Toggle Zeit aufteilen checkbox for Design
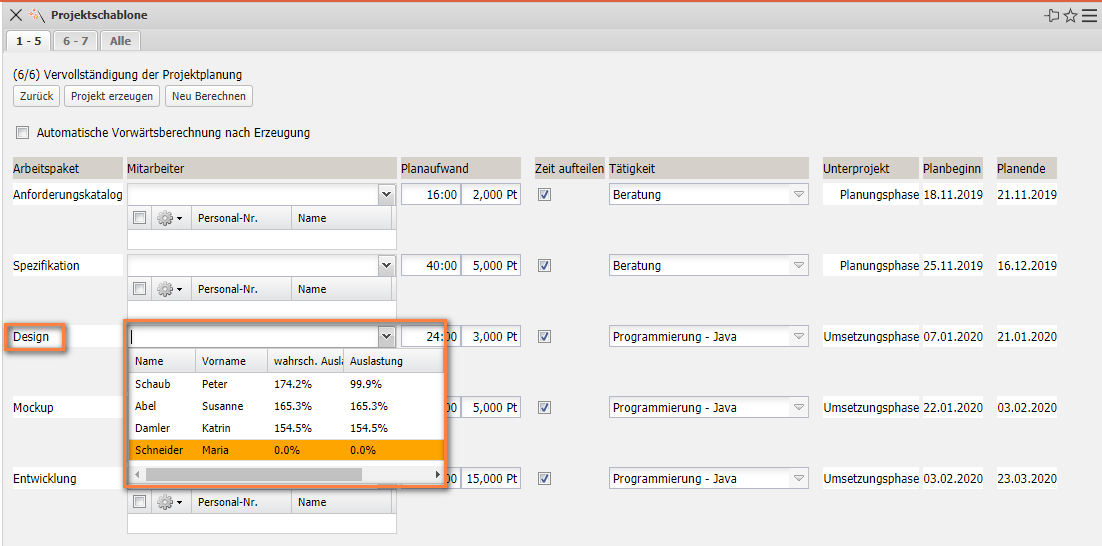1102x546 pixels. [x=544, y=337]
